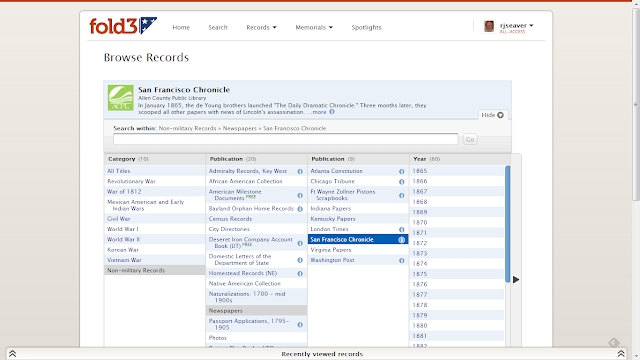Click the right arrow to scroll columns
Screen dimensions: 640x360
click(x=516, y=280)
